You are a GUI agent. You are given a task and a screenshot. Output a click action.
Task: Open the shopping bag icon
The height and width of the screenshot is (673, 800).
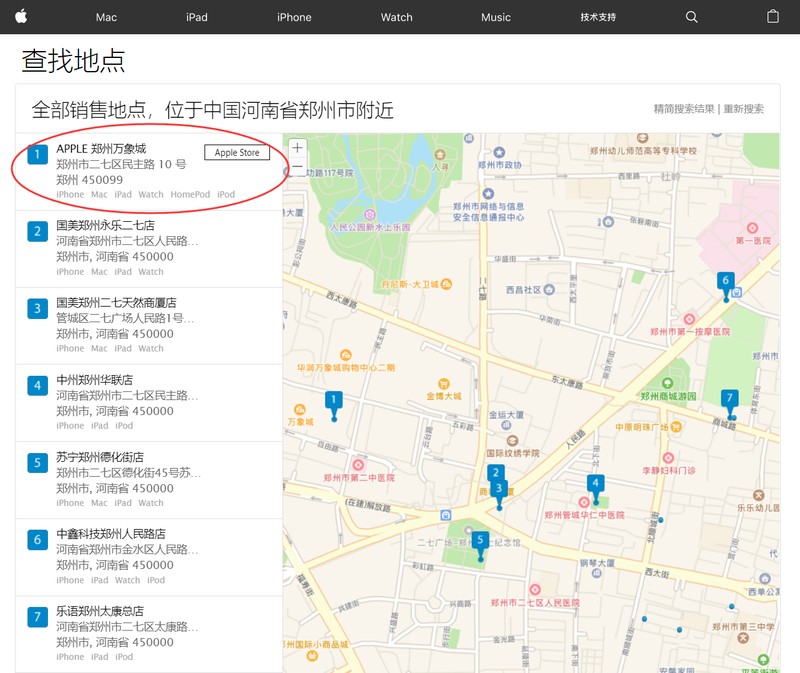pyautogui.click(x=773, y=16)
